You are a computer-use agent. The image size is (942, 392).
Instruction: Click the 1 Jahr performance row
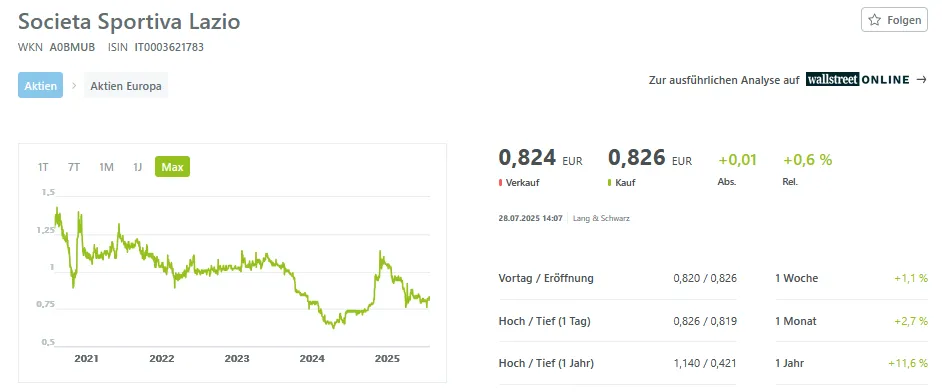click(x=852, y=363)
